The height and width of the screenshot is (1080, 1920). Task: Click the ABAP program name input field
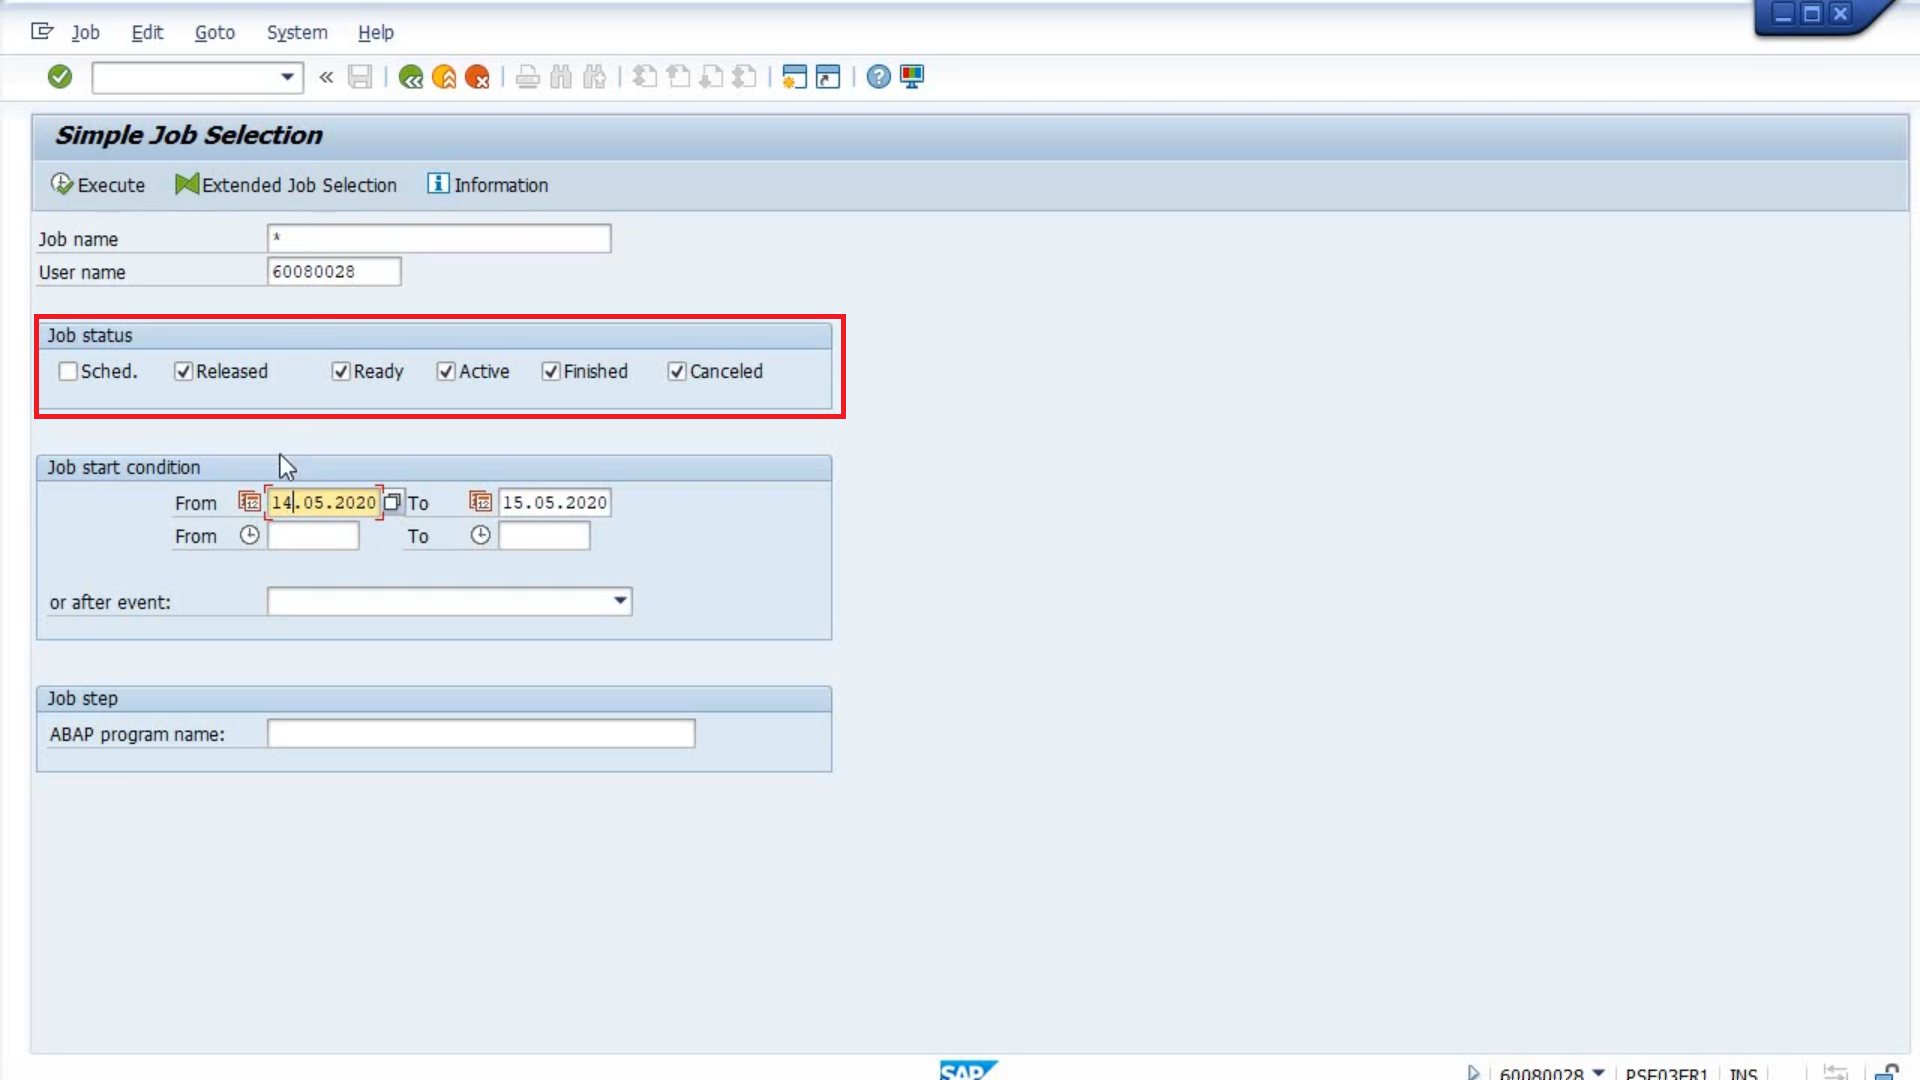(480, 735)
